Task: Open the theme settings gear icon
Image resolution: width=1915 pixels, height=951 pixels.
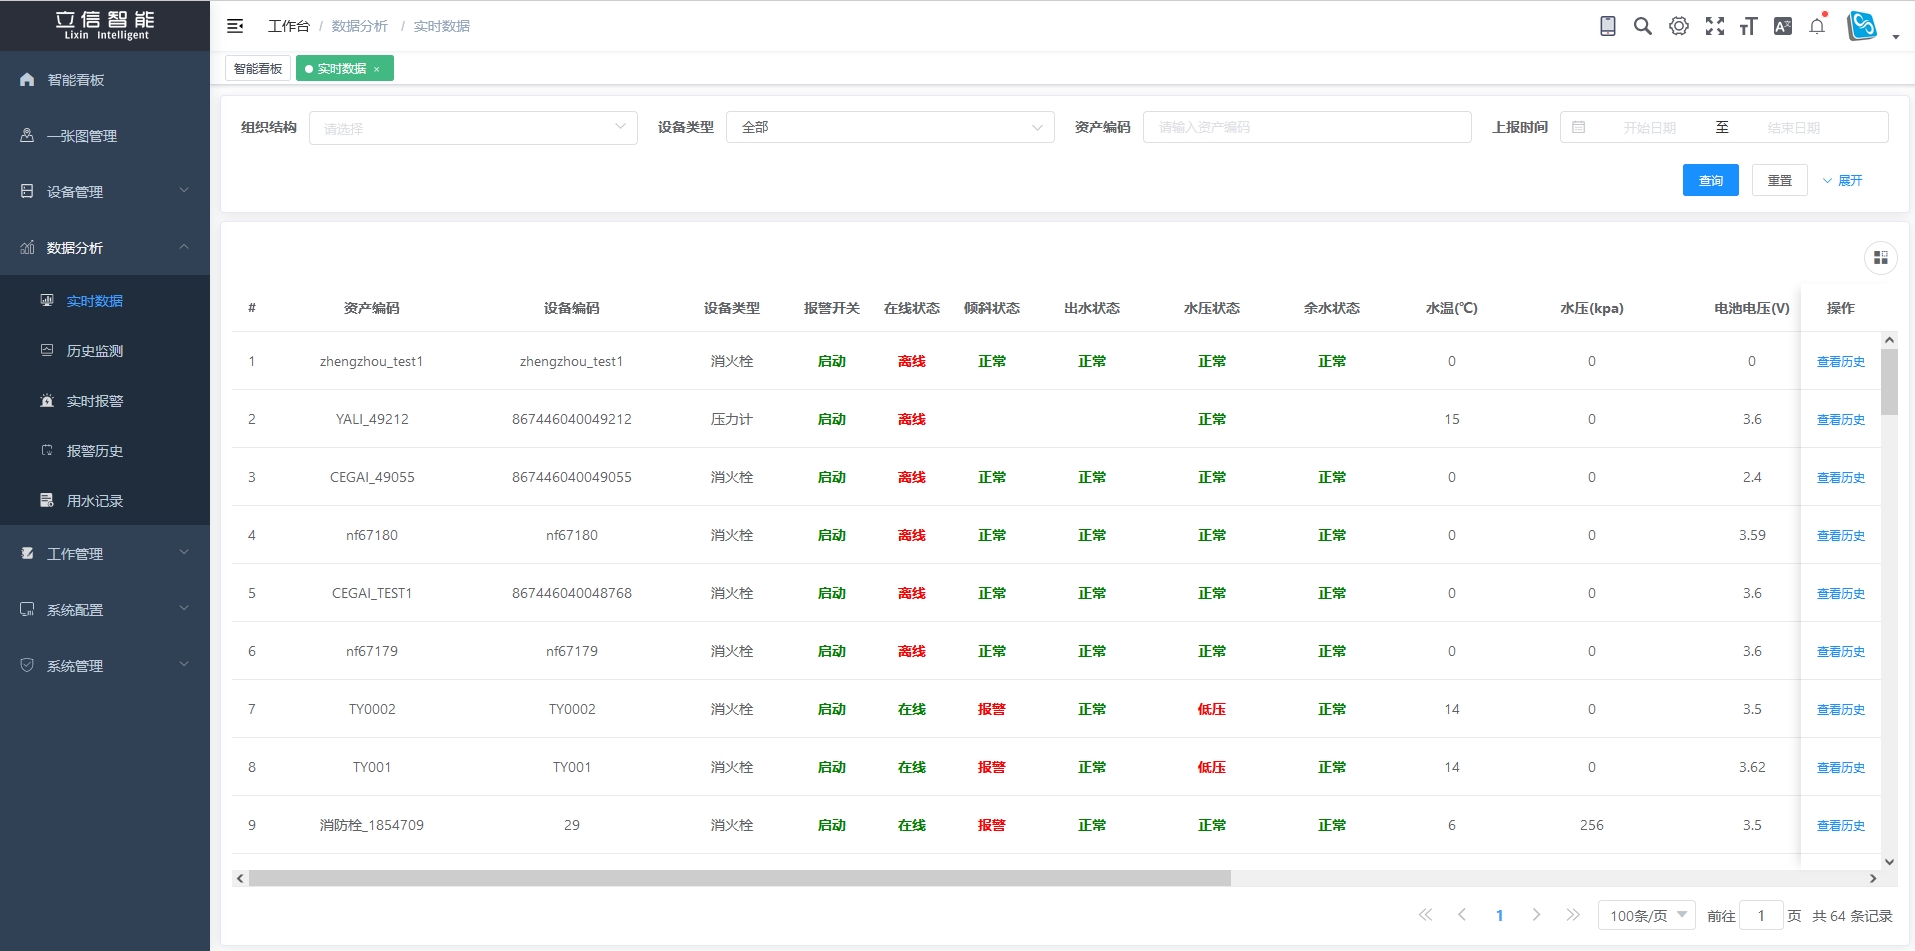Action: tap(1679, 26)
